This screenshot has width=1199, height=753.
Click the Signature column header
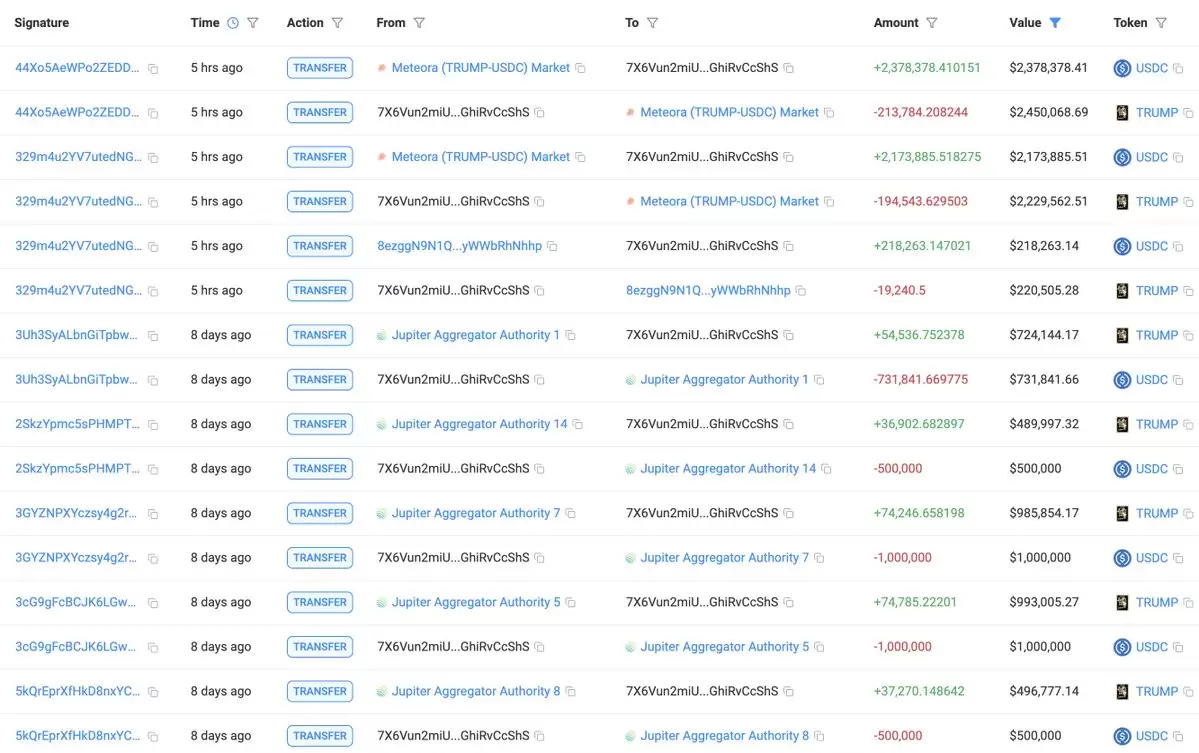41,23
